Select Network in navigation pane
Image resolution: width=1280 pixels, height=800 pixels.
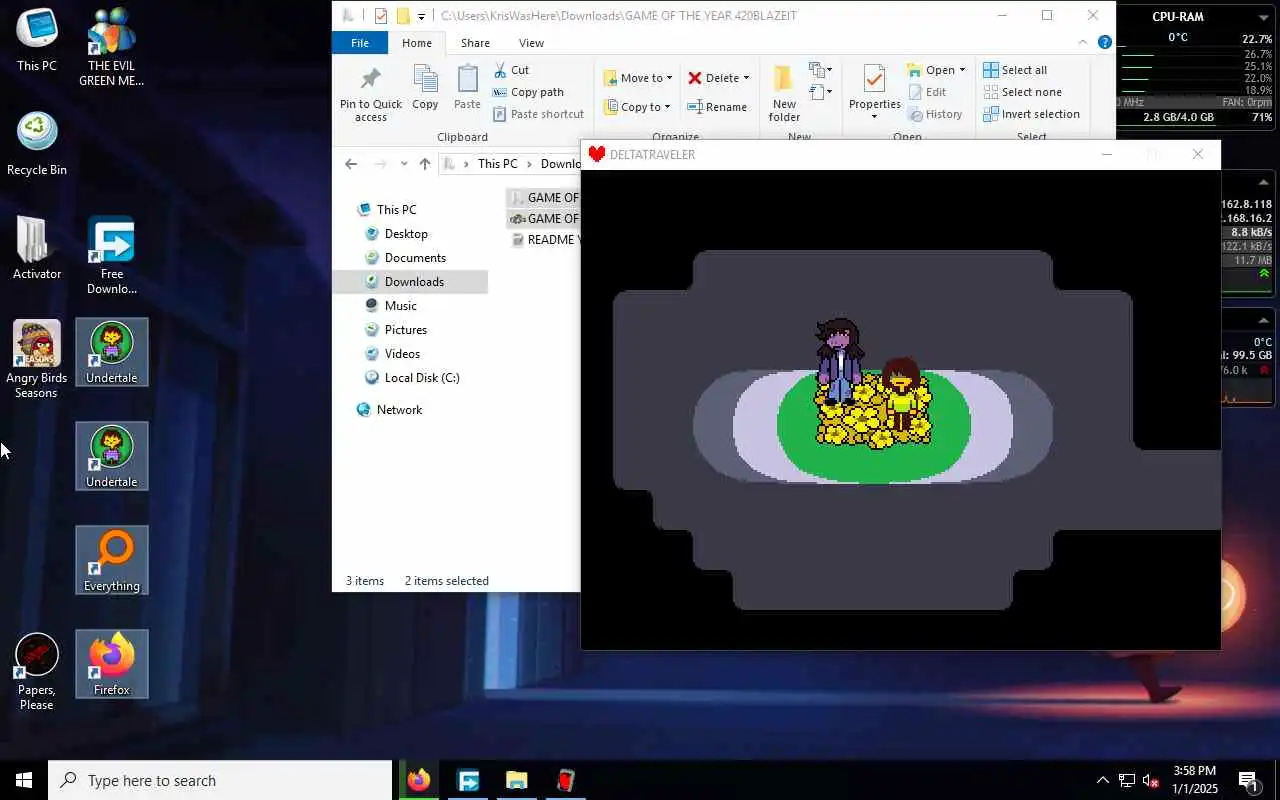399,410
